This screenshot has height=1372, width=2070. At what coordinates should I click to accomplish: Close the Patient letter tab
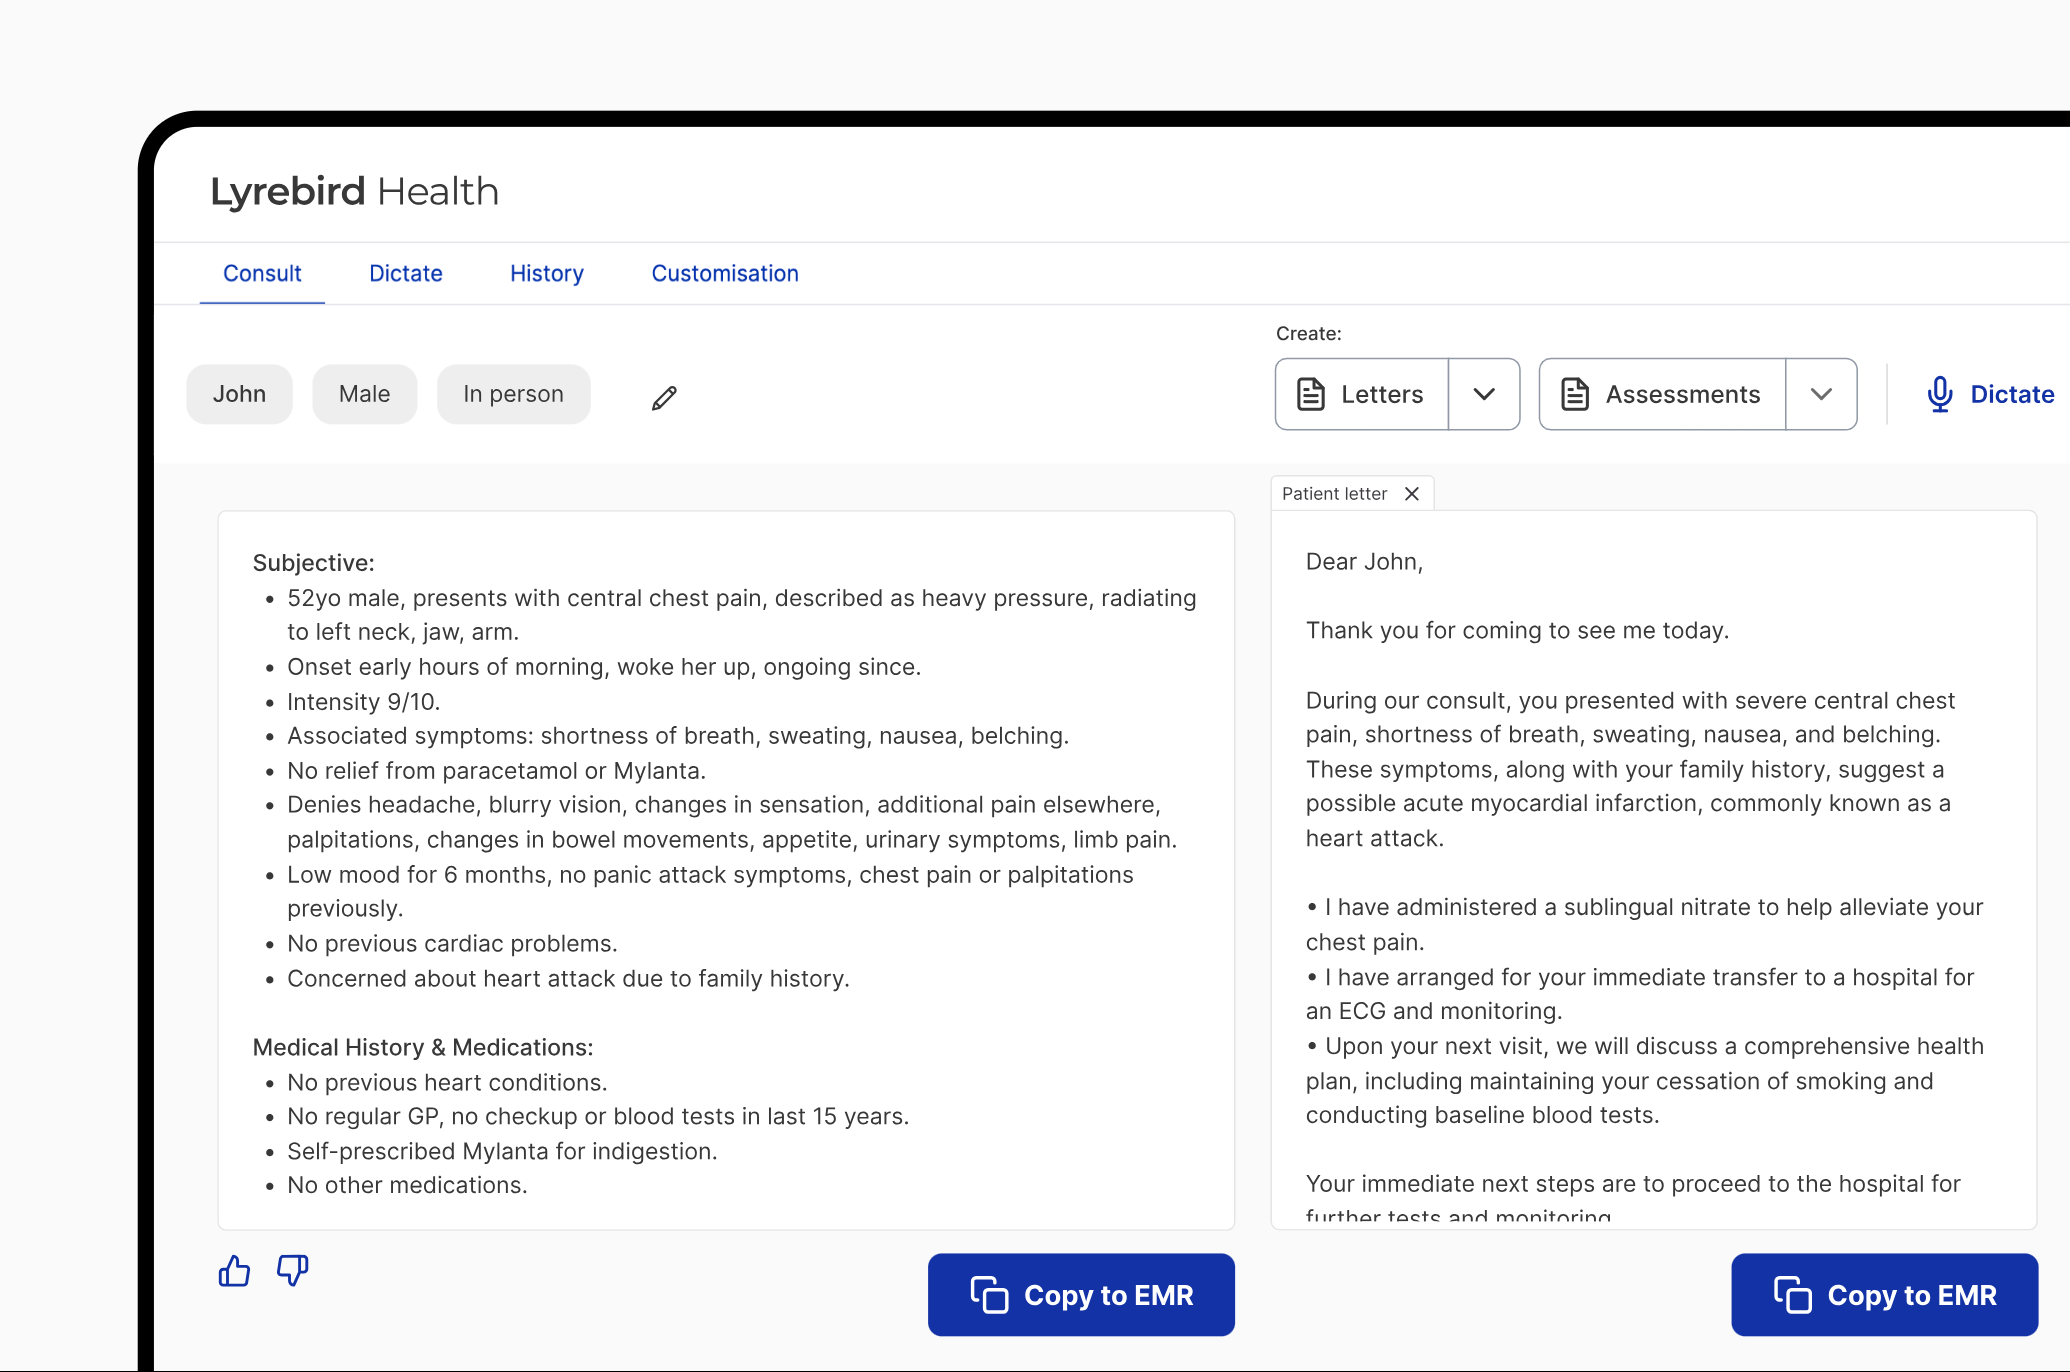click(1411, 493)
